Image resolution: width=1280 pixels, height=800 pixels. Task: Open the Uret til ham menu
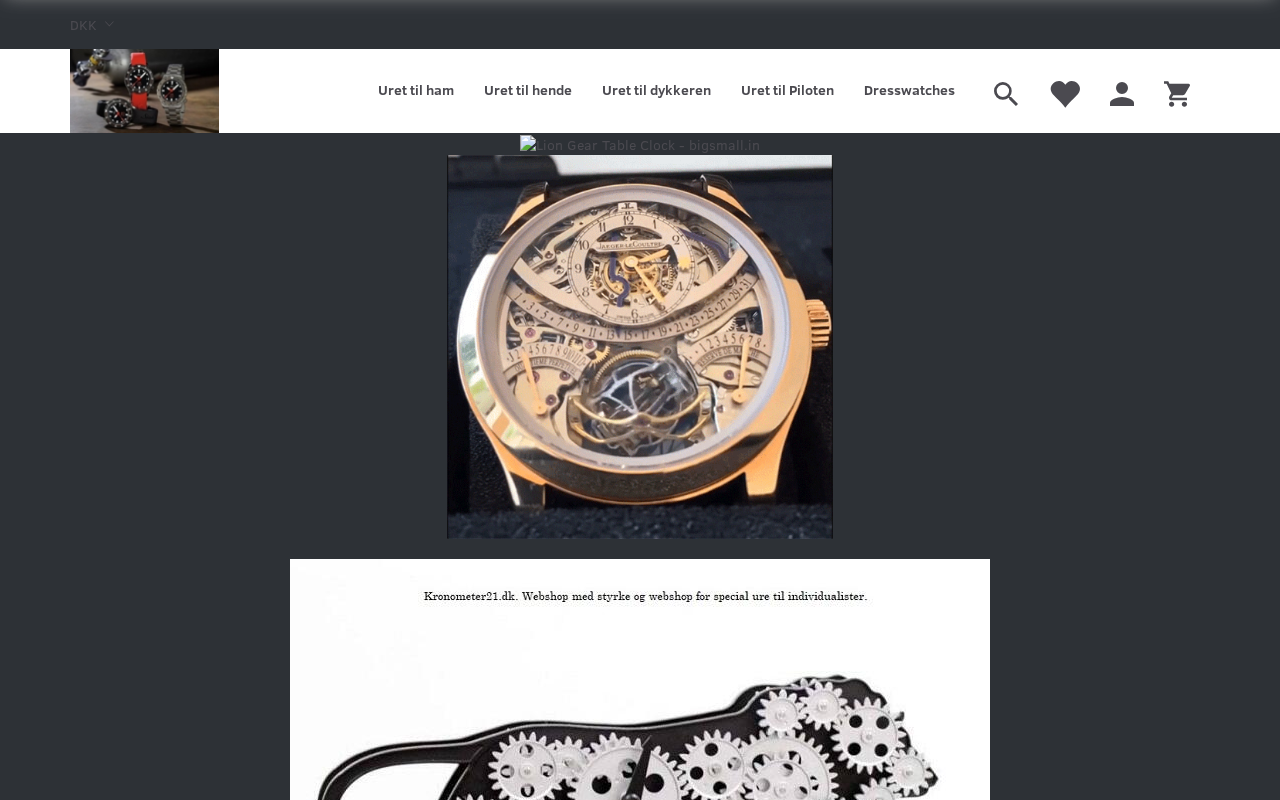point(416,91)
